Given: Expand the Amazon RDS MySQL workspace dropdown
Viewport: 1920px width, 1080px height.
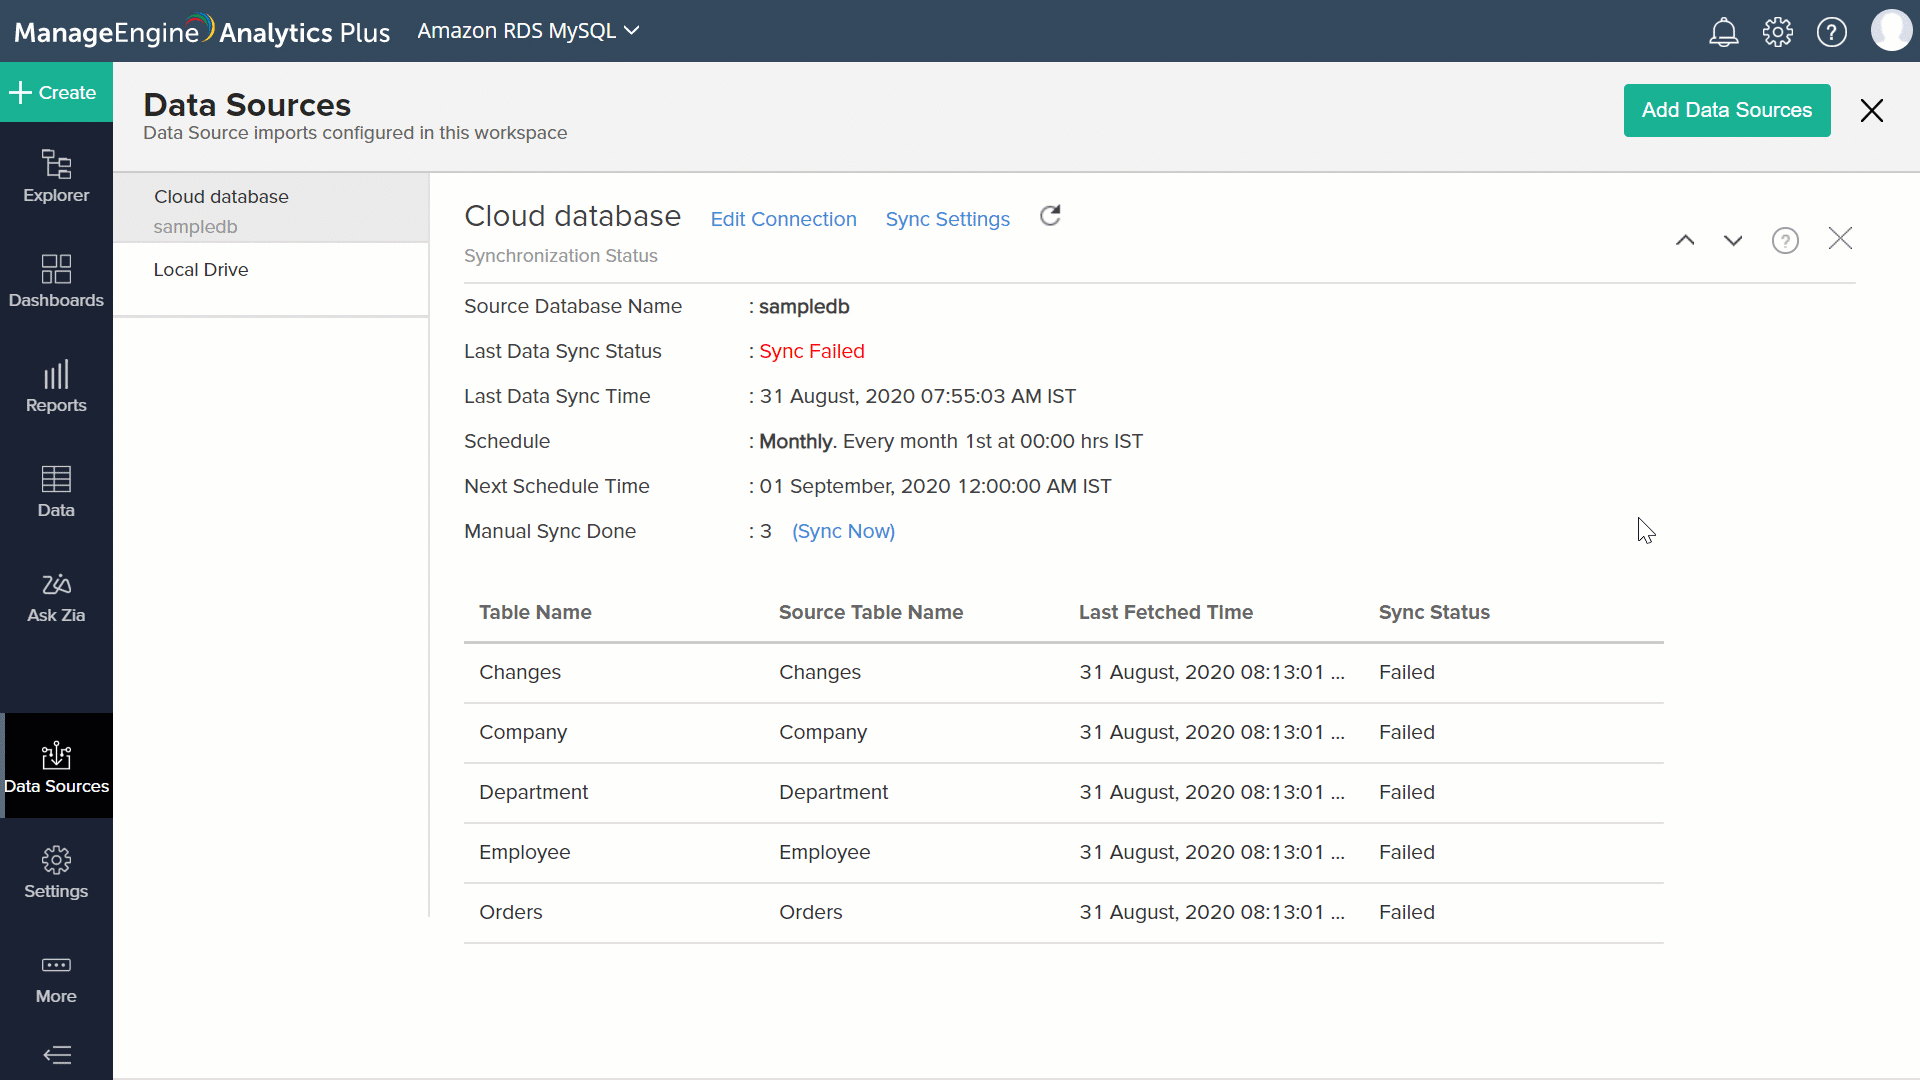Looking at the screenshot, I should (x=528, y=31).
